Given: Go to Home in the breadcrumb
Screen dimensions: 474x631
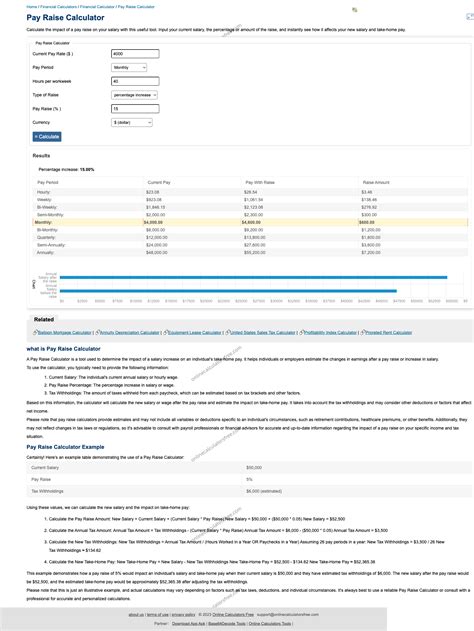Looking at the screenshot, I should 31,7.
